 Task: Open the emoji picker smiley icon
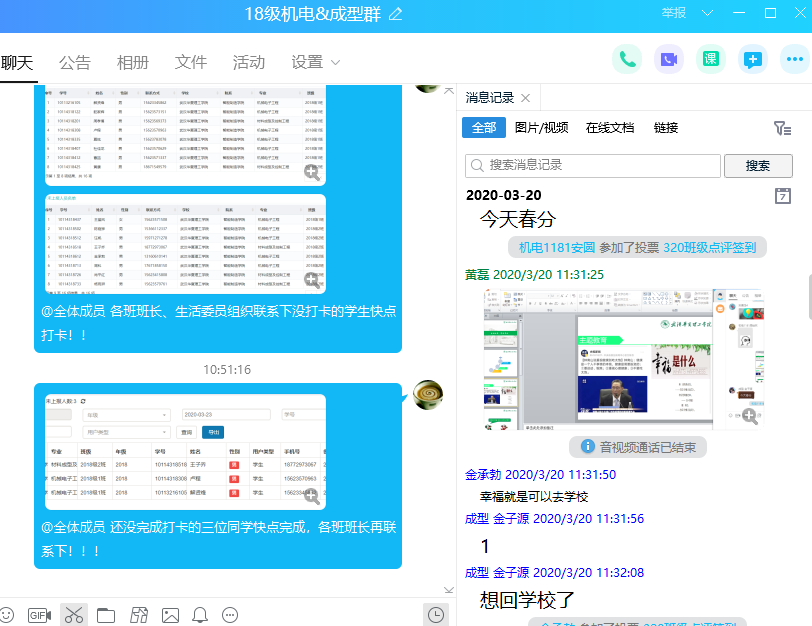tap(7, 615)
